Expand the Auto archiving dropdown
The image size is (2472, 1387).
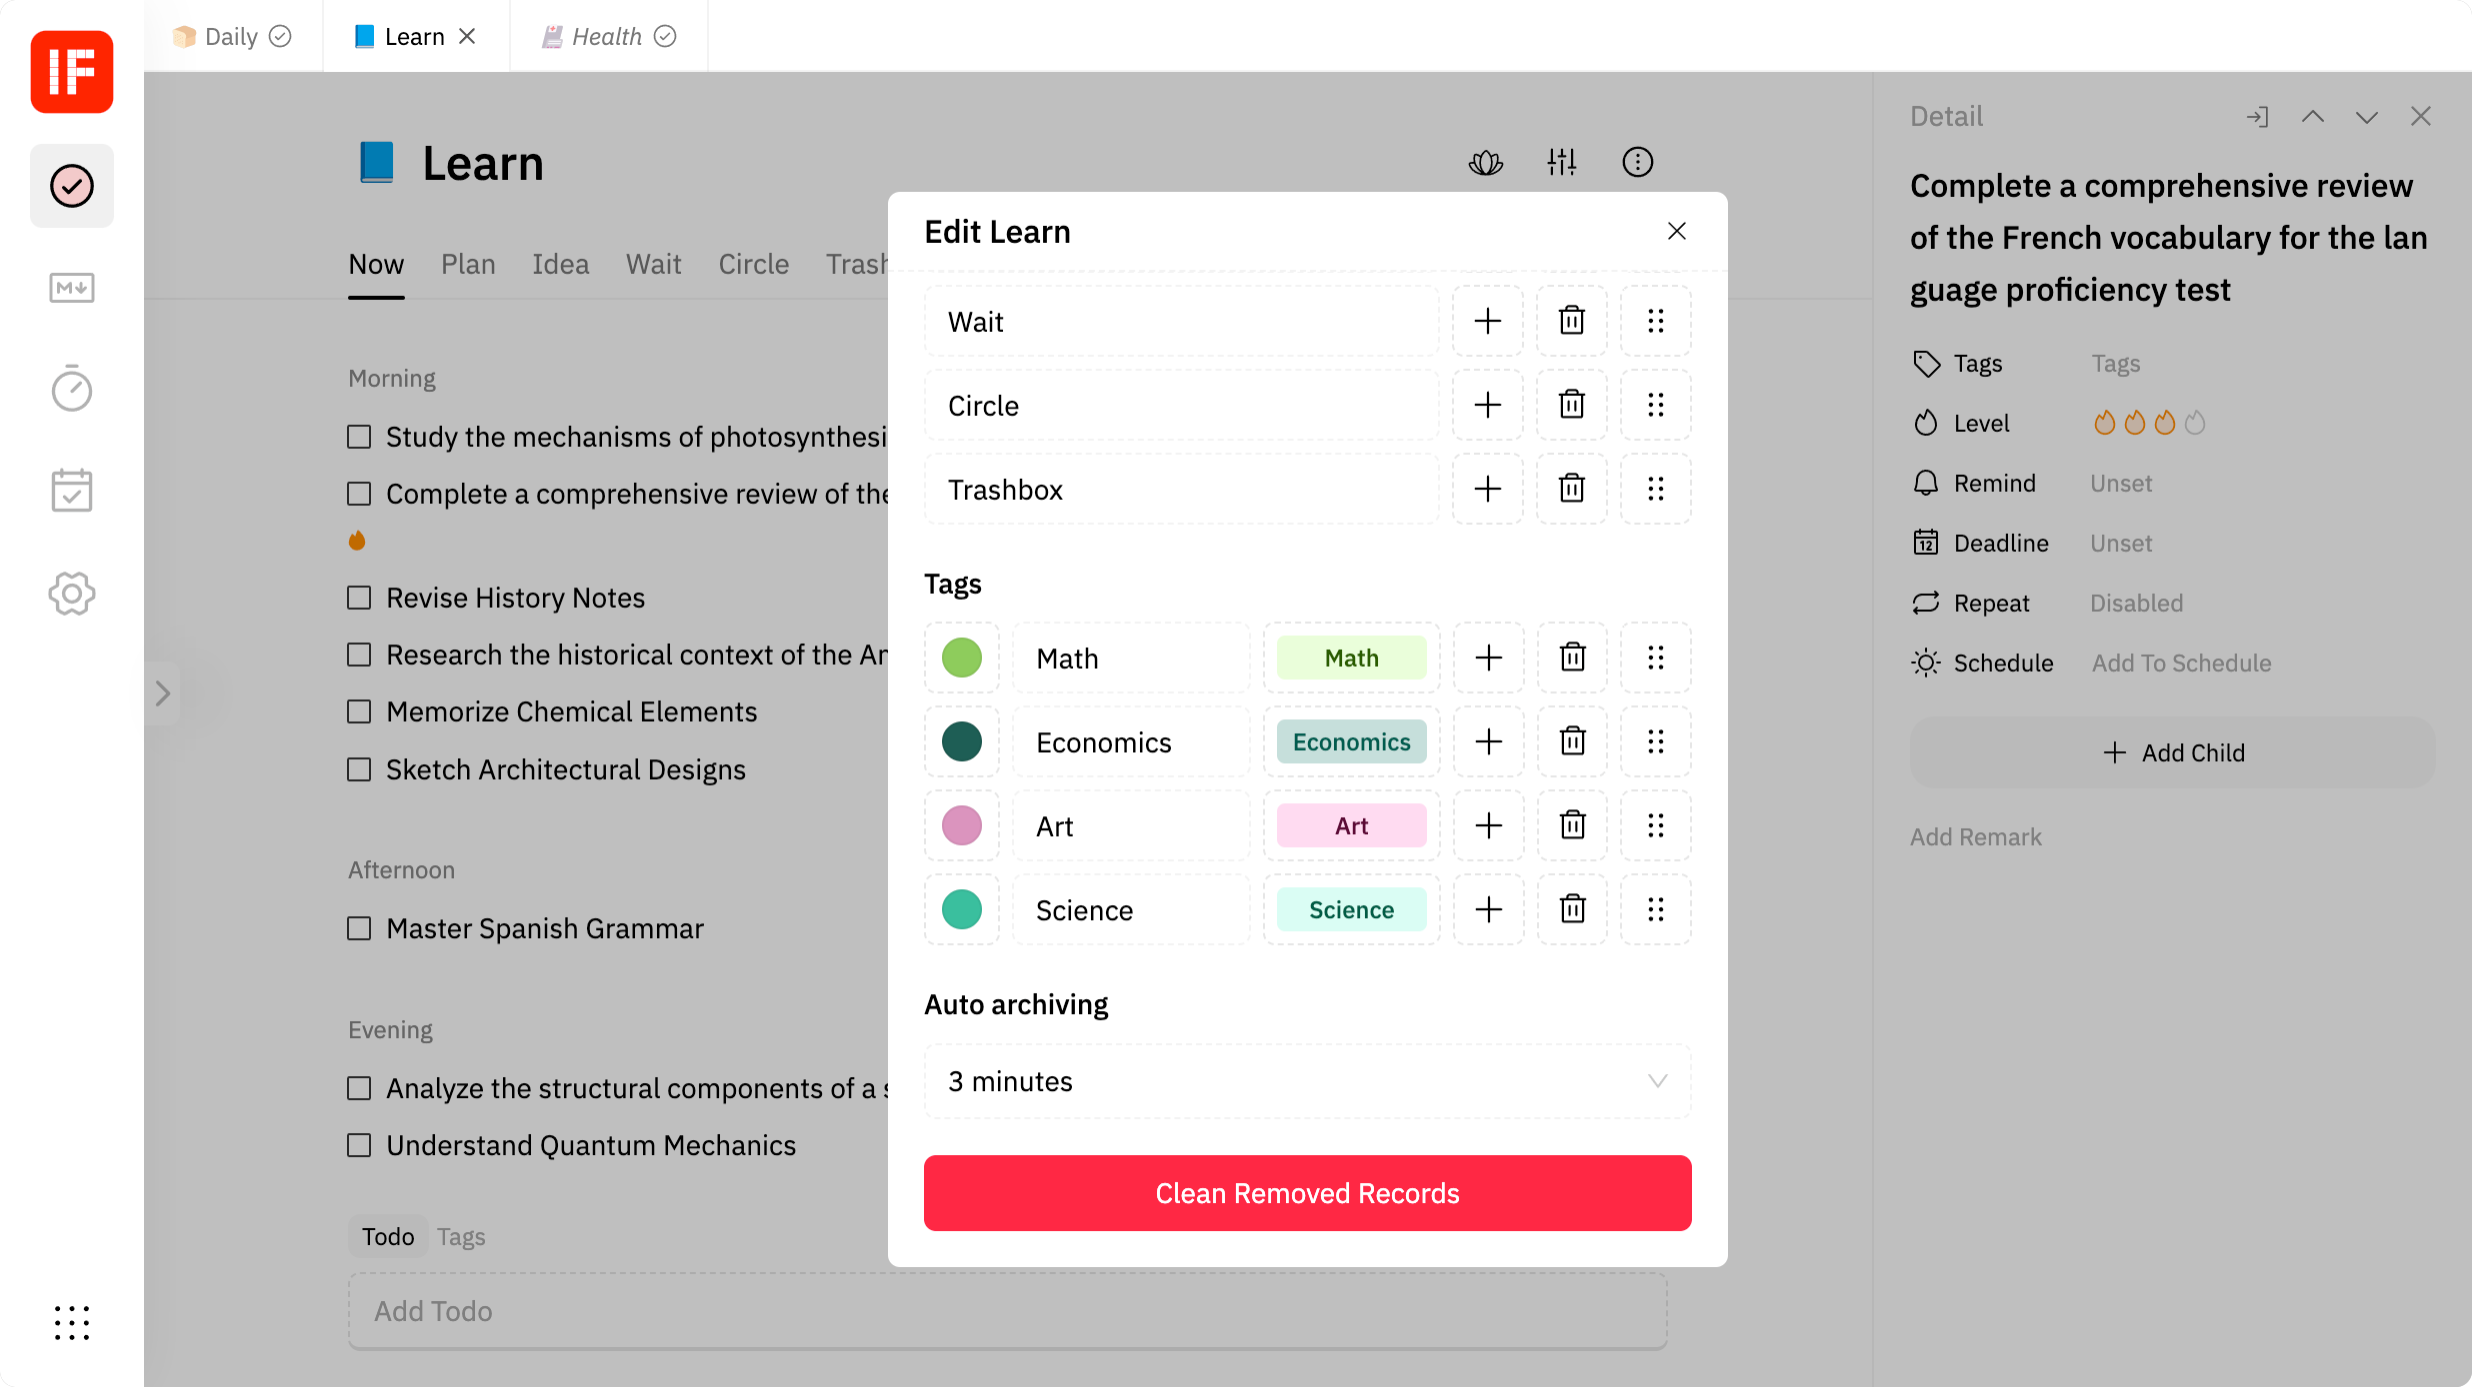(x=1307, y=1081)
